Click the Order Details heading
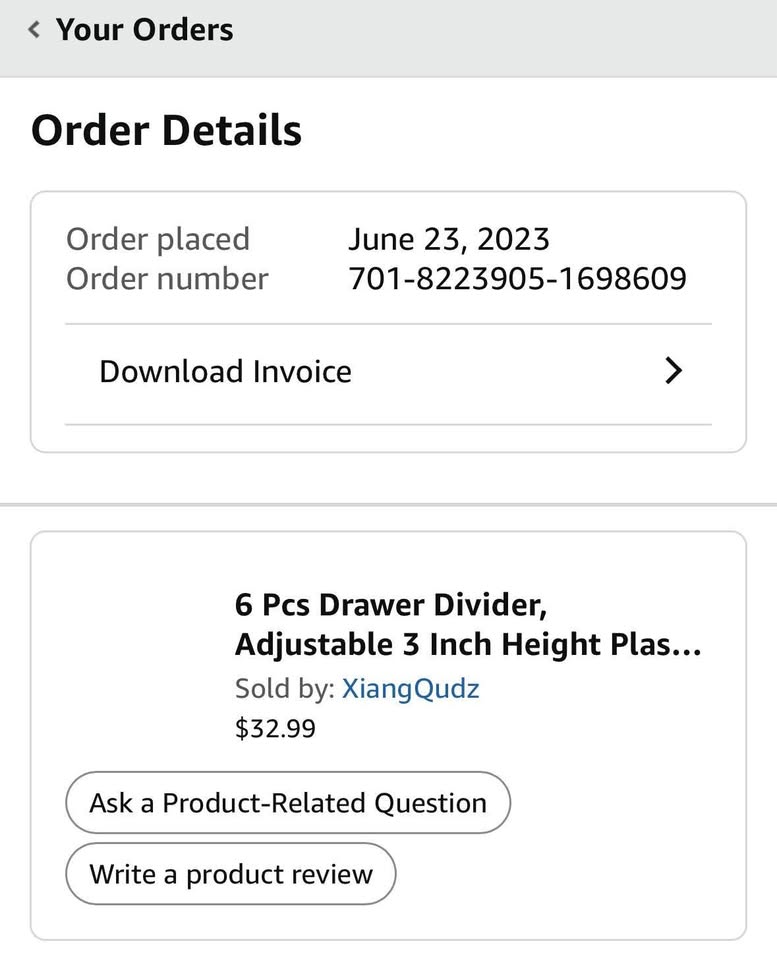777x960 pixels. click(166, 131)
